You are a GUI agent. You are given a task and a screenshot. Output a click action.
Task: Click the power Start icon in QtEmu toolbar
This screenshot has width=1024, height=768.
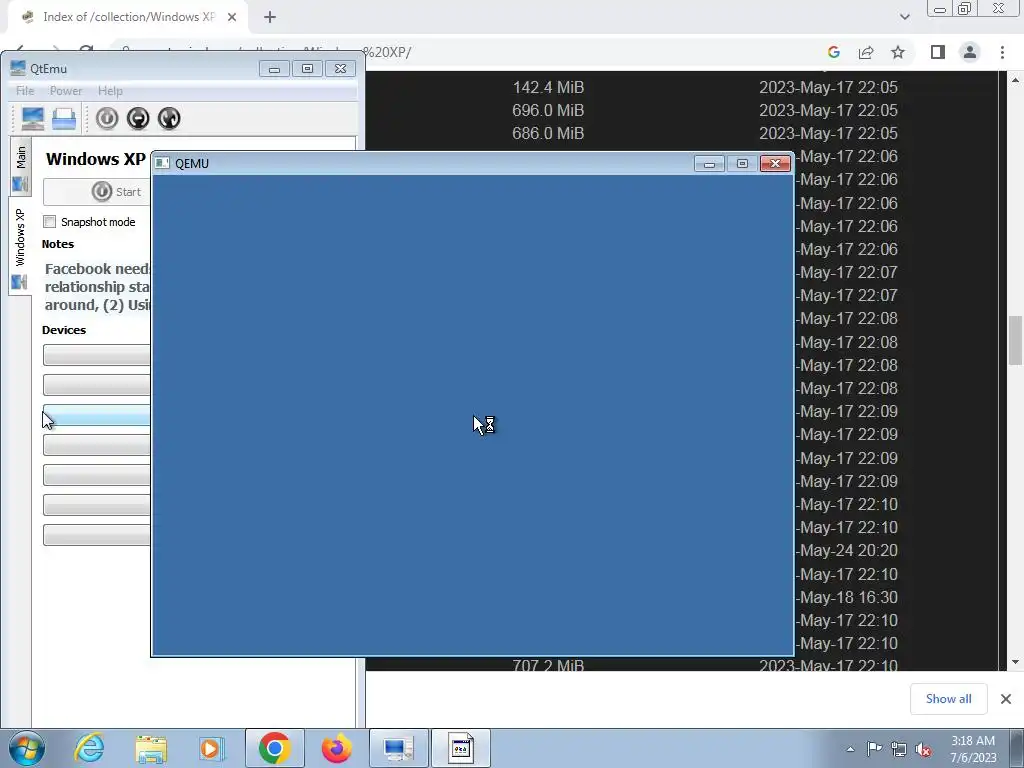point(107,118)
